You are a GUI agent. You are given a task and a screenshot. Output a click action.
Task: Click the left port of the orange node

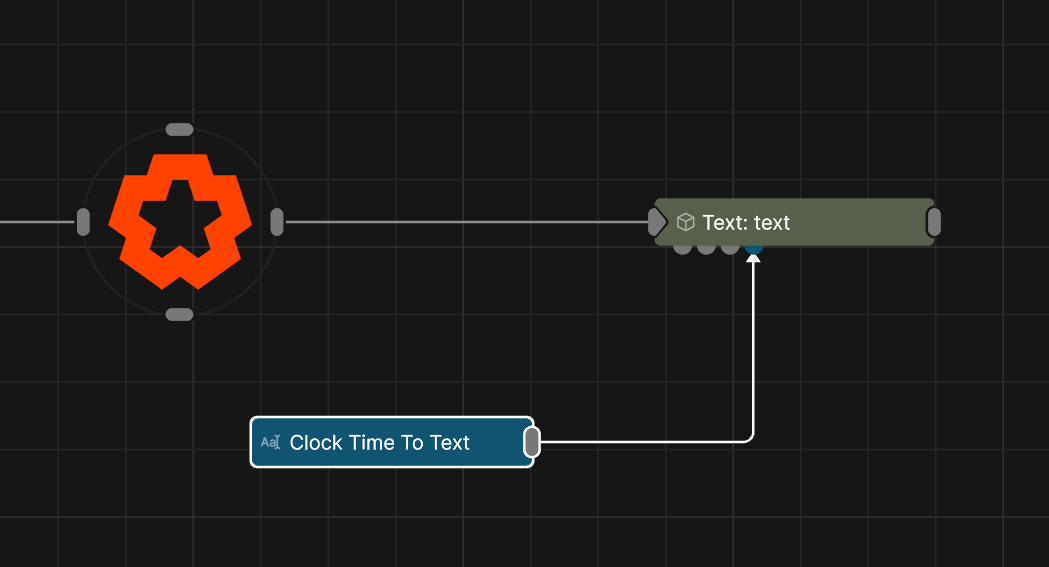83,222
